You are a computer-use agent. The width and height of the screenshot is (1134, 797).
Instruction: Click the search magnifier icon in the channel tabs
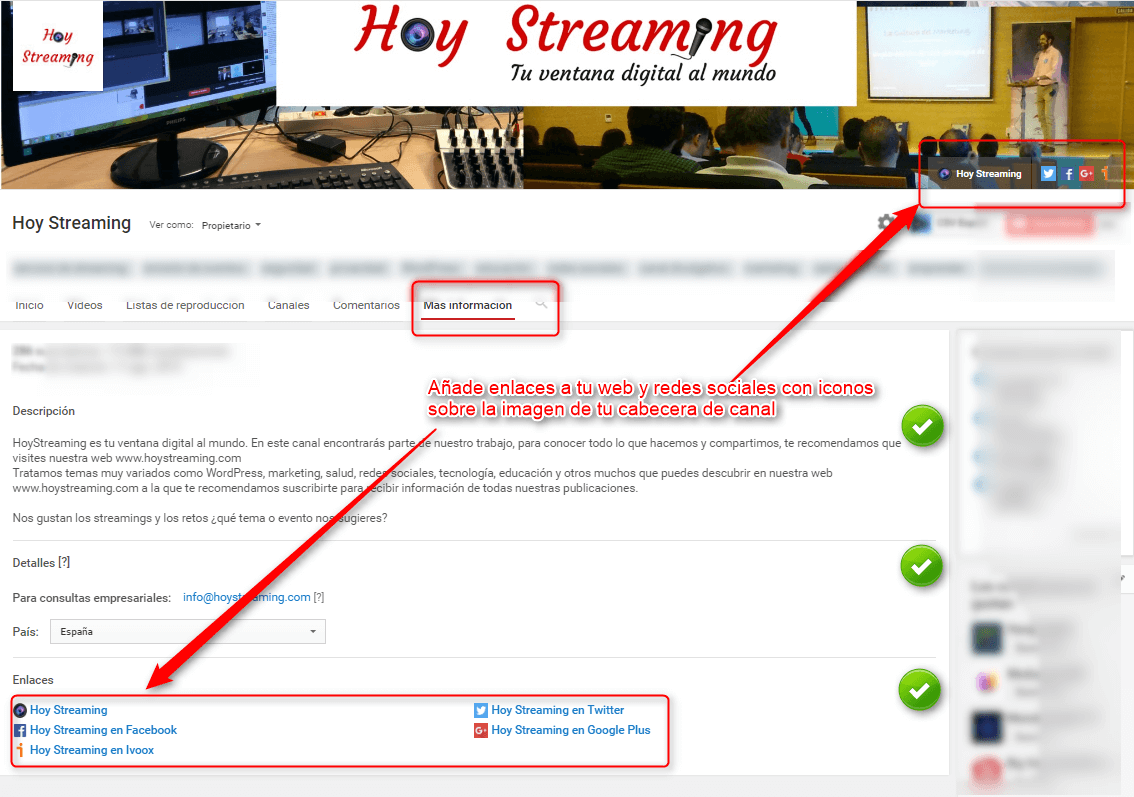541,304
